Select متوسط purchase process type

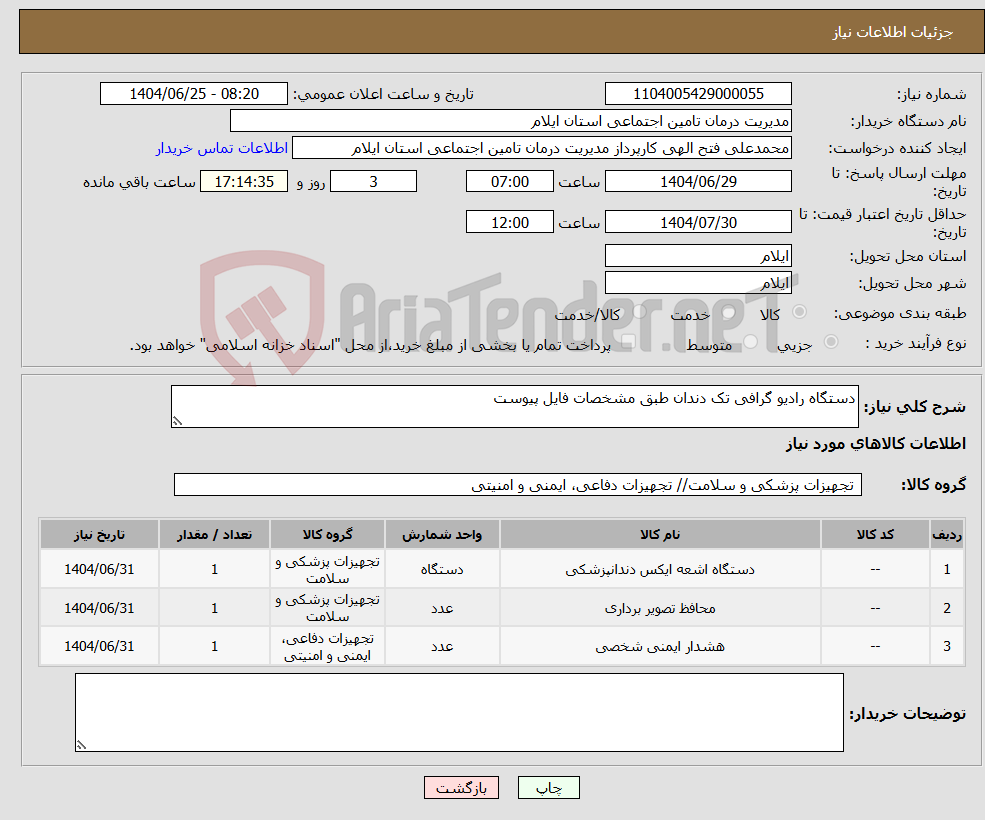click(750, 338)
